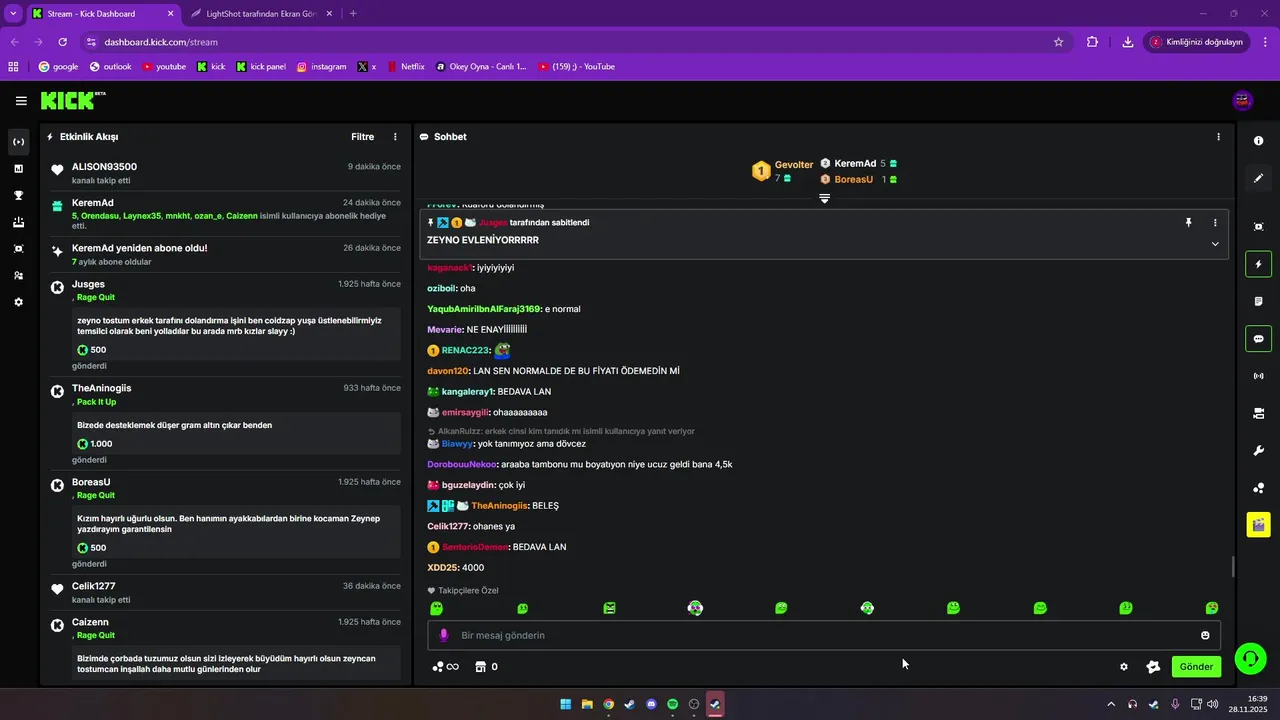This screenshot has height=720, width=1280.
Task: Click the address bar dashboard.kick.com/stream
Action: click(161, 42)
